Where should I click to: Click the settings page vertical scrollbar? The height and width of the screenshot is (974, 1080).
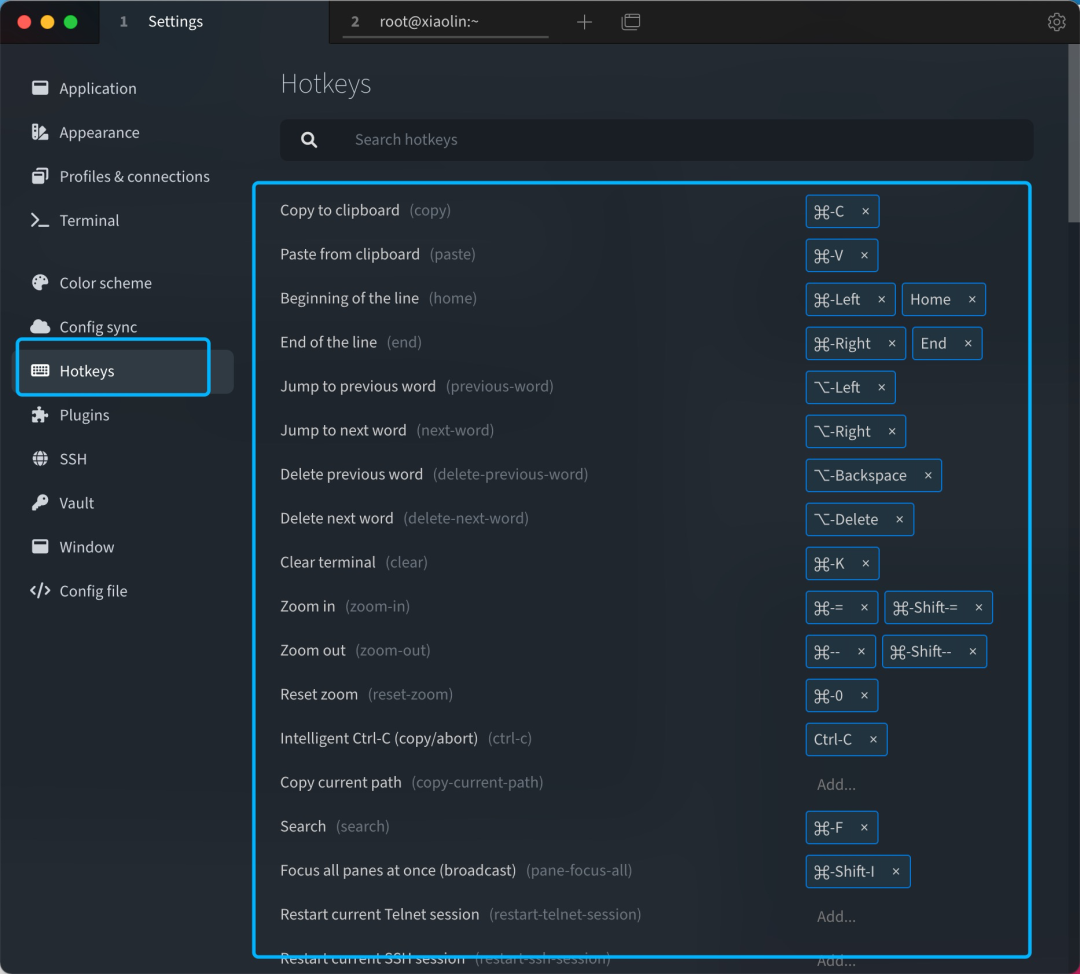point(1074,134)
